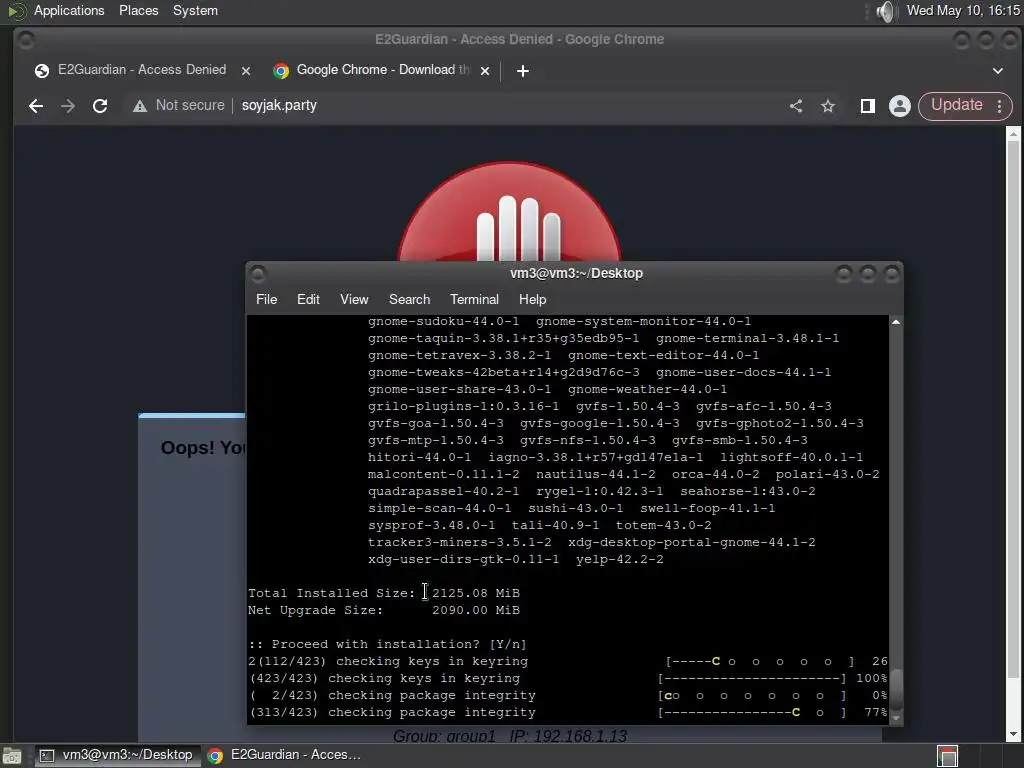
Task: Click 'Net Upgrade Size:' text in terminal
Action: pyautogui.click(x=315, y=610)
